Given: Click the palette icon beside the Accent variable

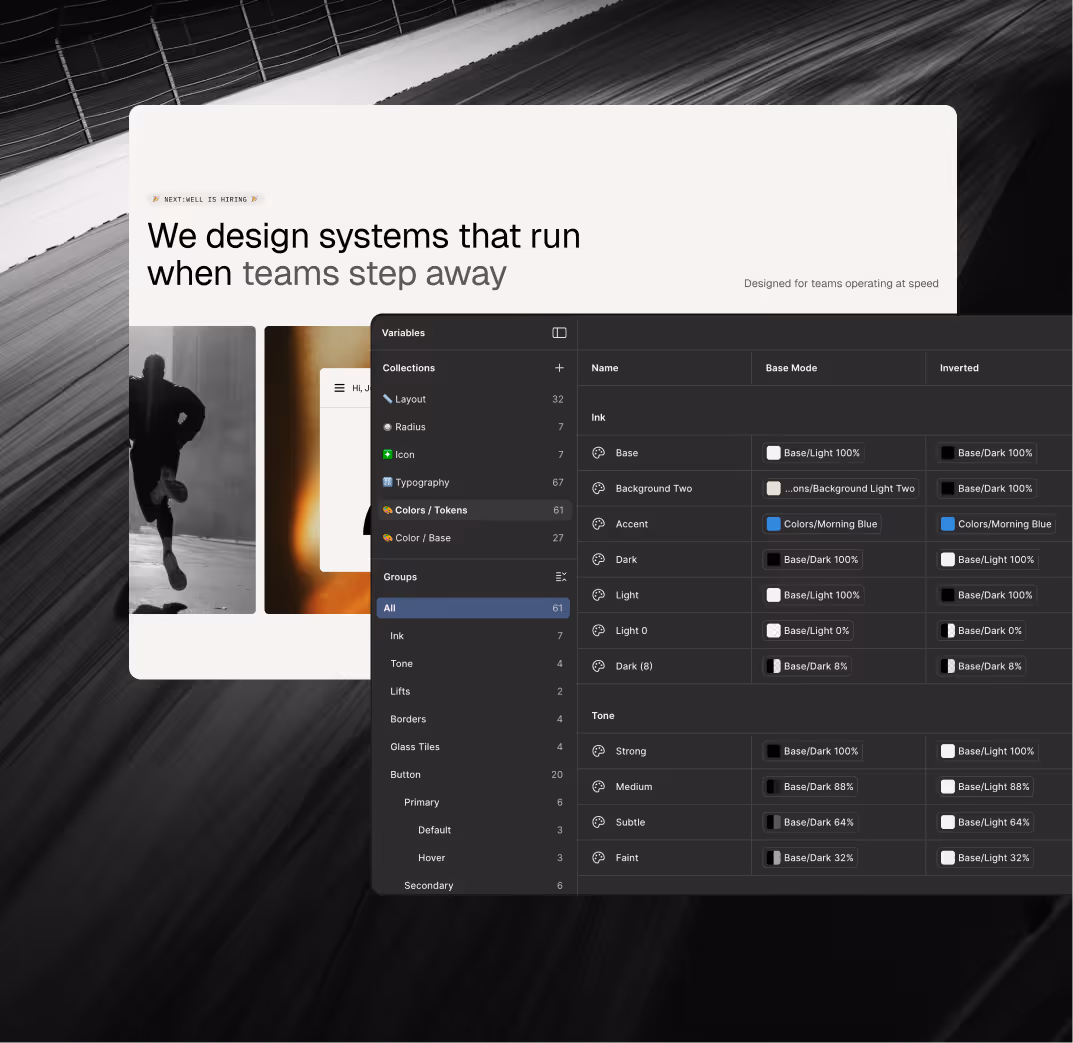Looking at the screenshot, I should coord(598,524).
